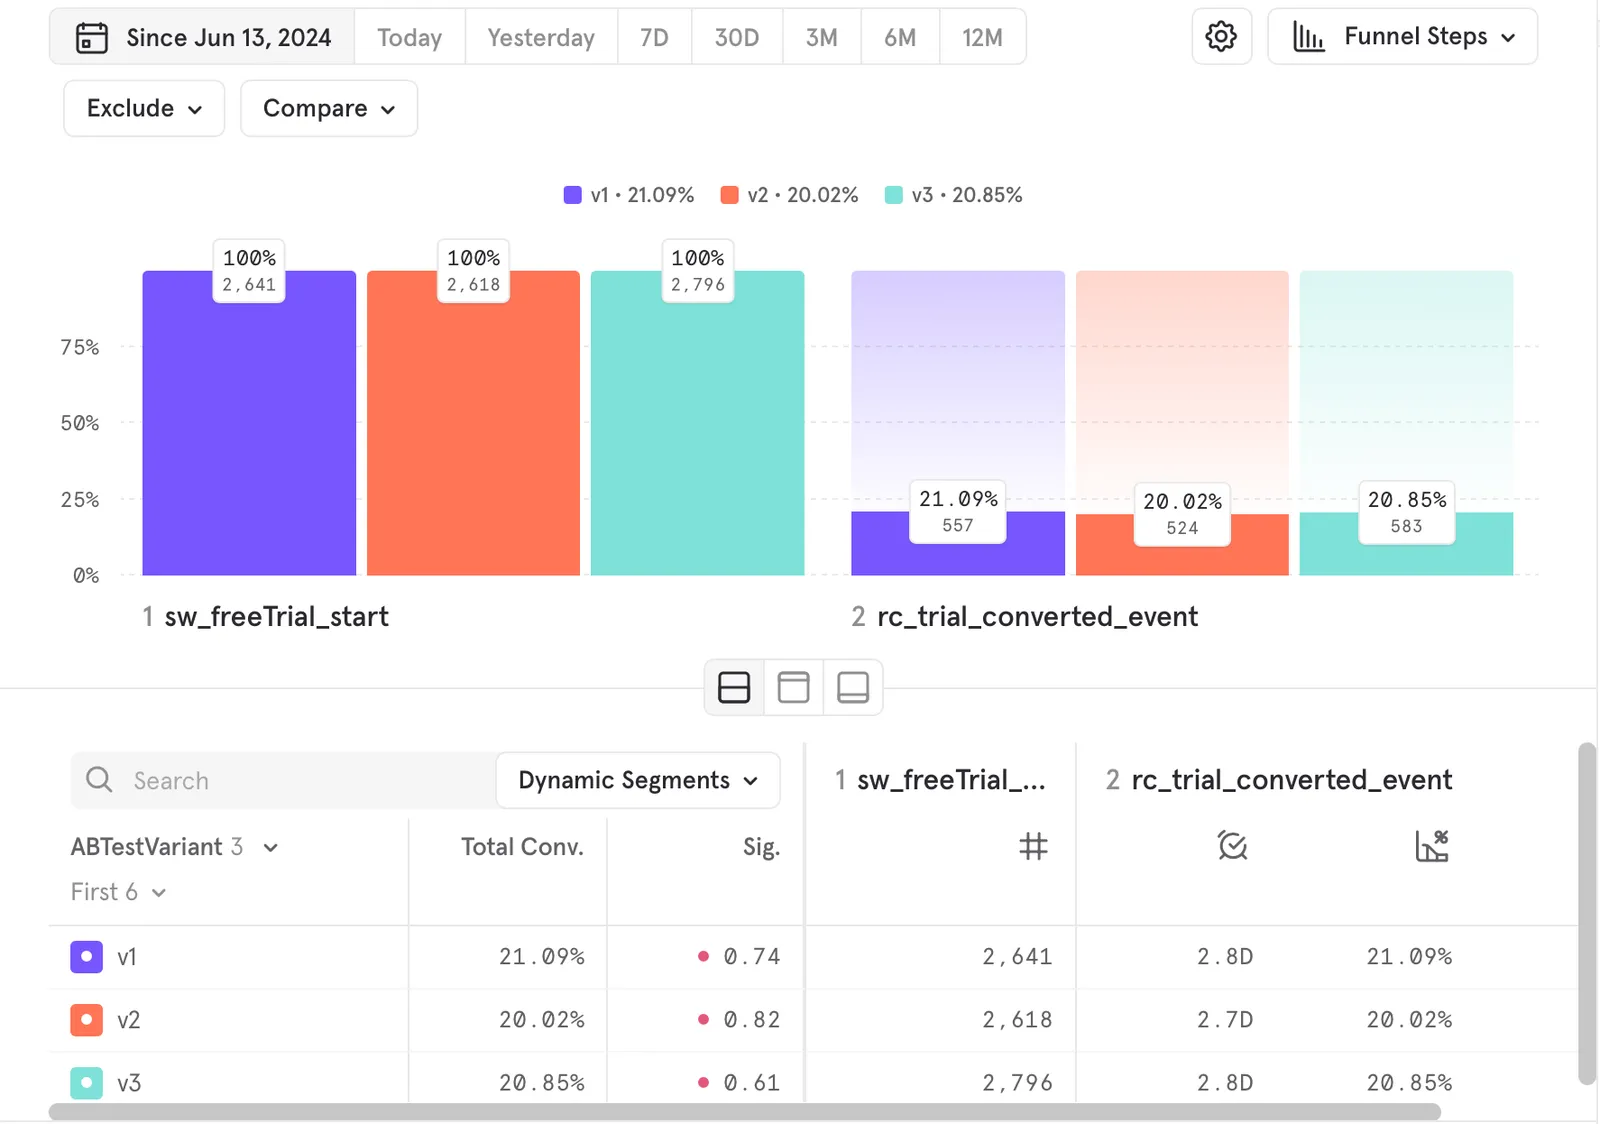
Task: Select the 30D date range
Action: [737, 38]
